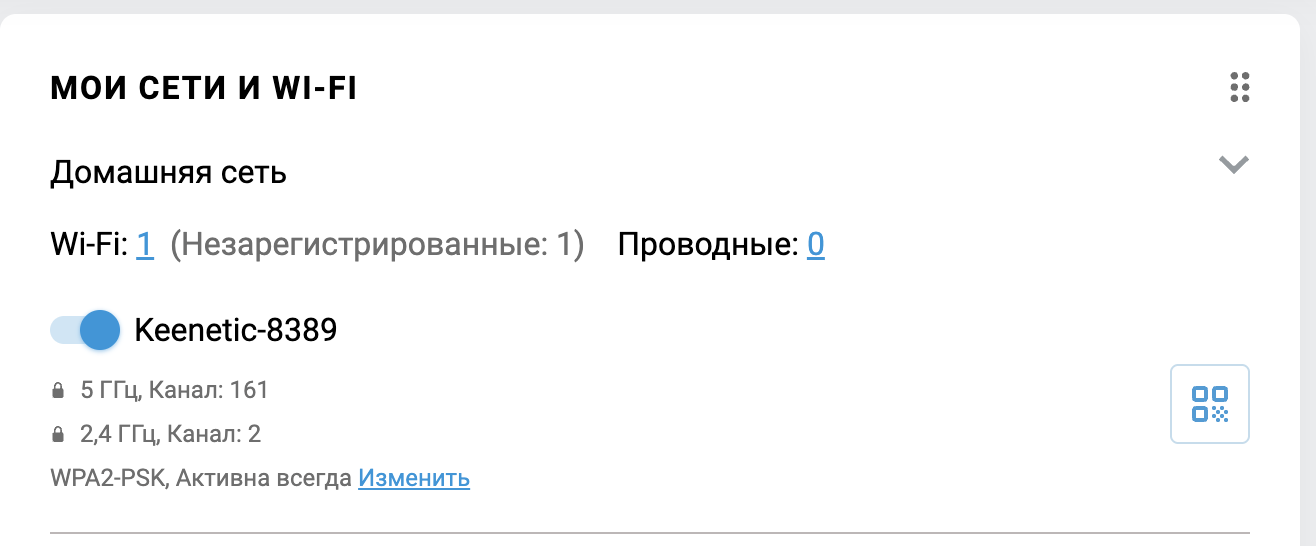Click the horizontal divider below the network
The height and width of the screenshot is (546, 1316).
[650, 533]
